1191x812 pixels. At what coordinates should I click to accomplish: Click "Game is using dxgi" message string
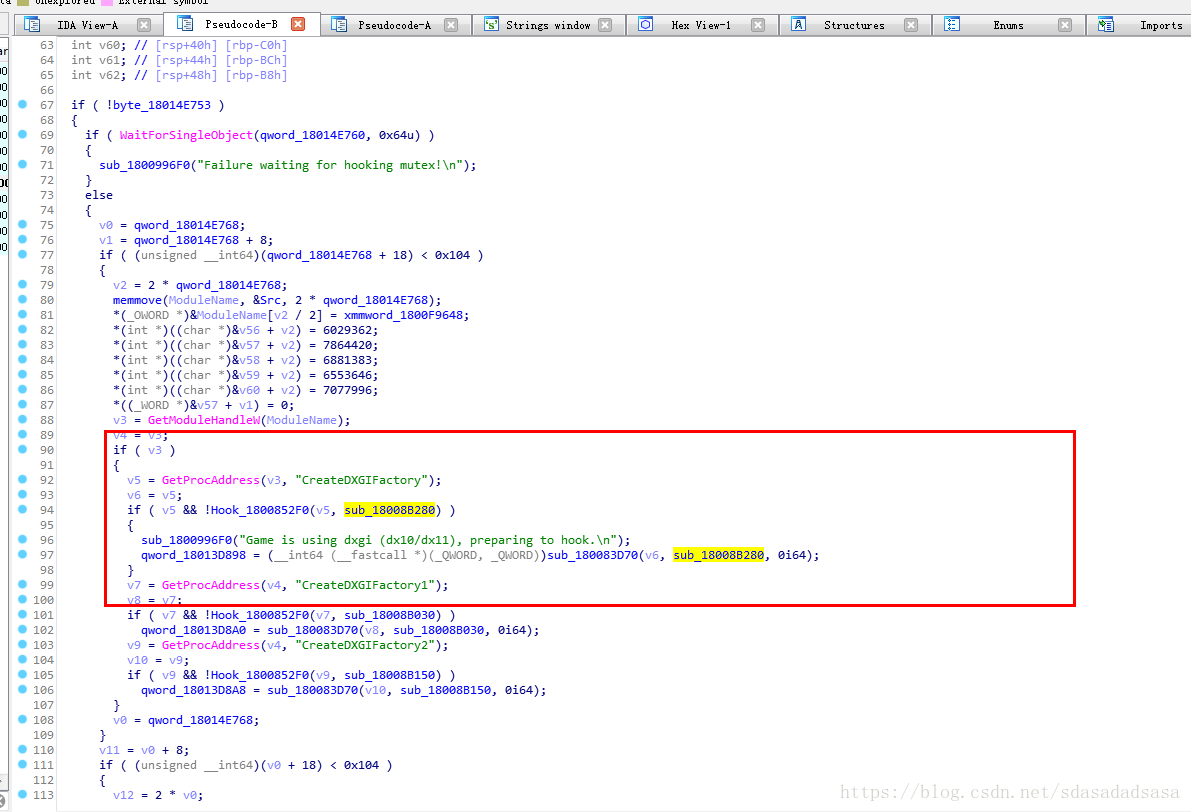(428, 540)
